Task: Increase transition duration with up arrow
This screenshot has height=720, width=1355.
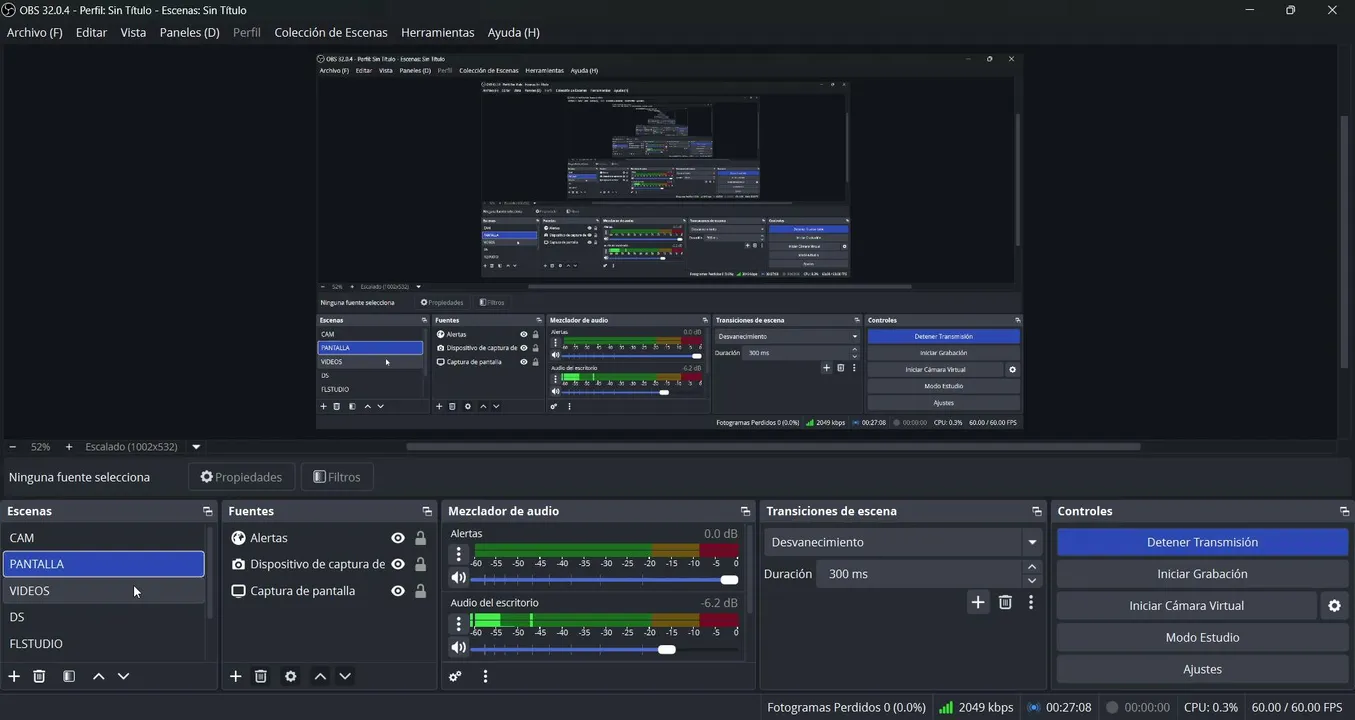Action: [1032, 568]
